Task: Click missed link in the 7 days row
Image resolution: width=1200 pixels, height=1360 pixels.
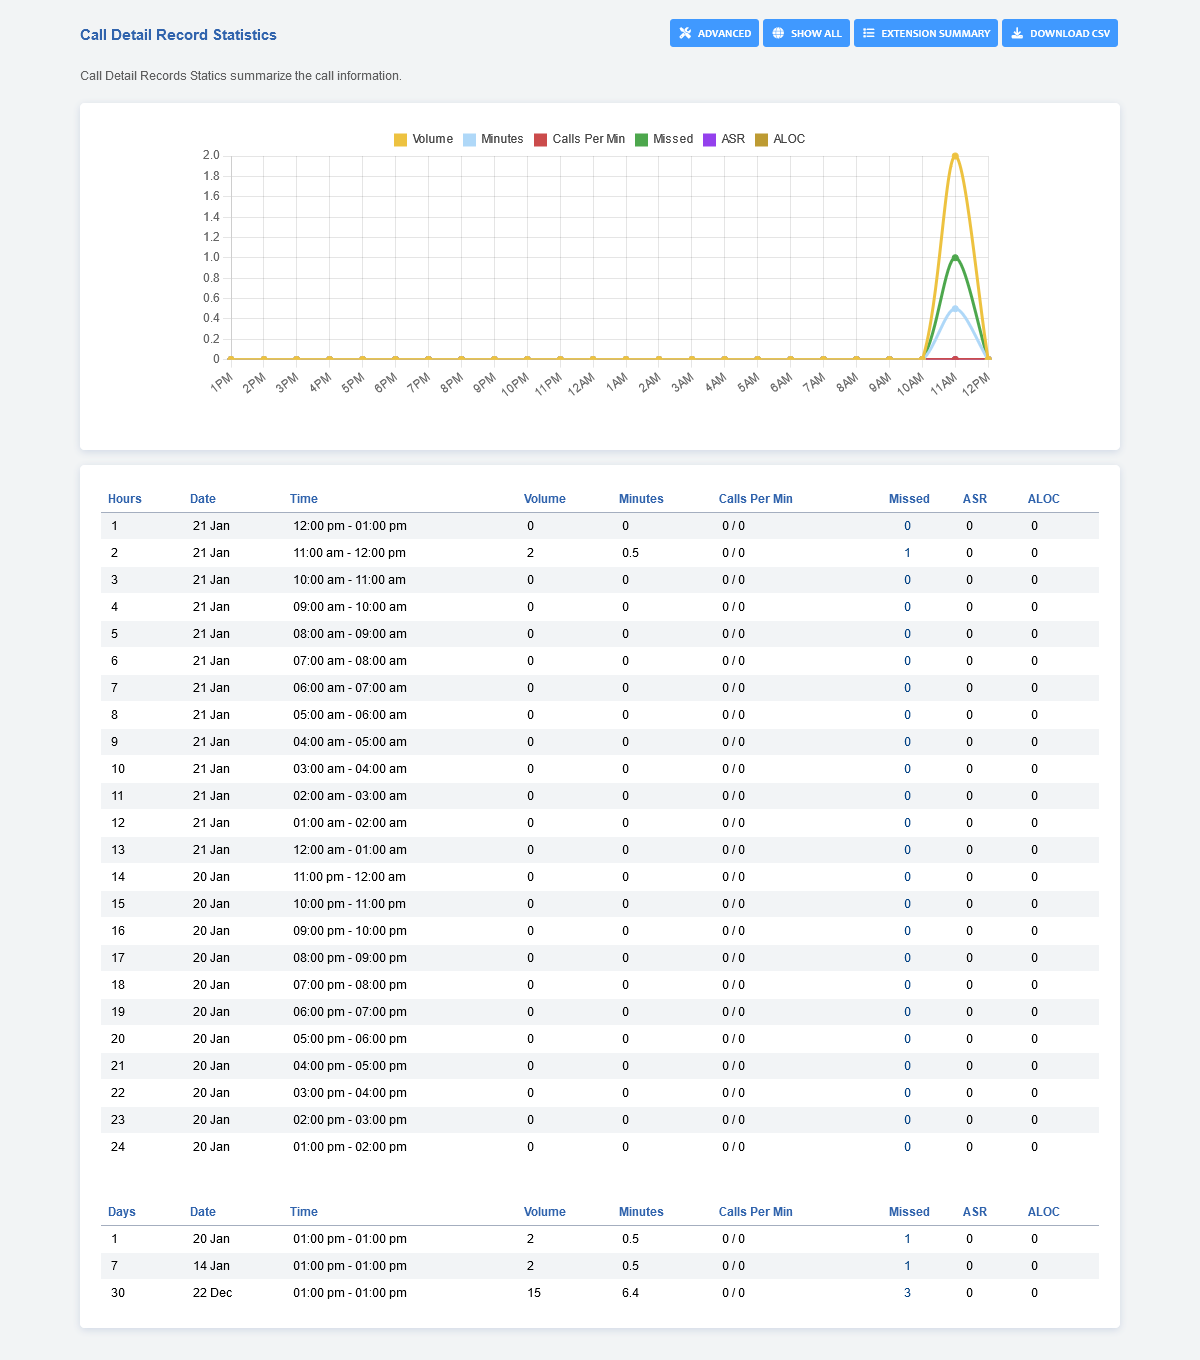Action: [907, 1266]
